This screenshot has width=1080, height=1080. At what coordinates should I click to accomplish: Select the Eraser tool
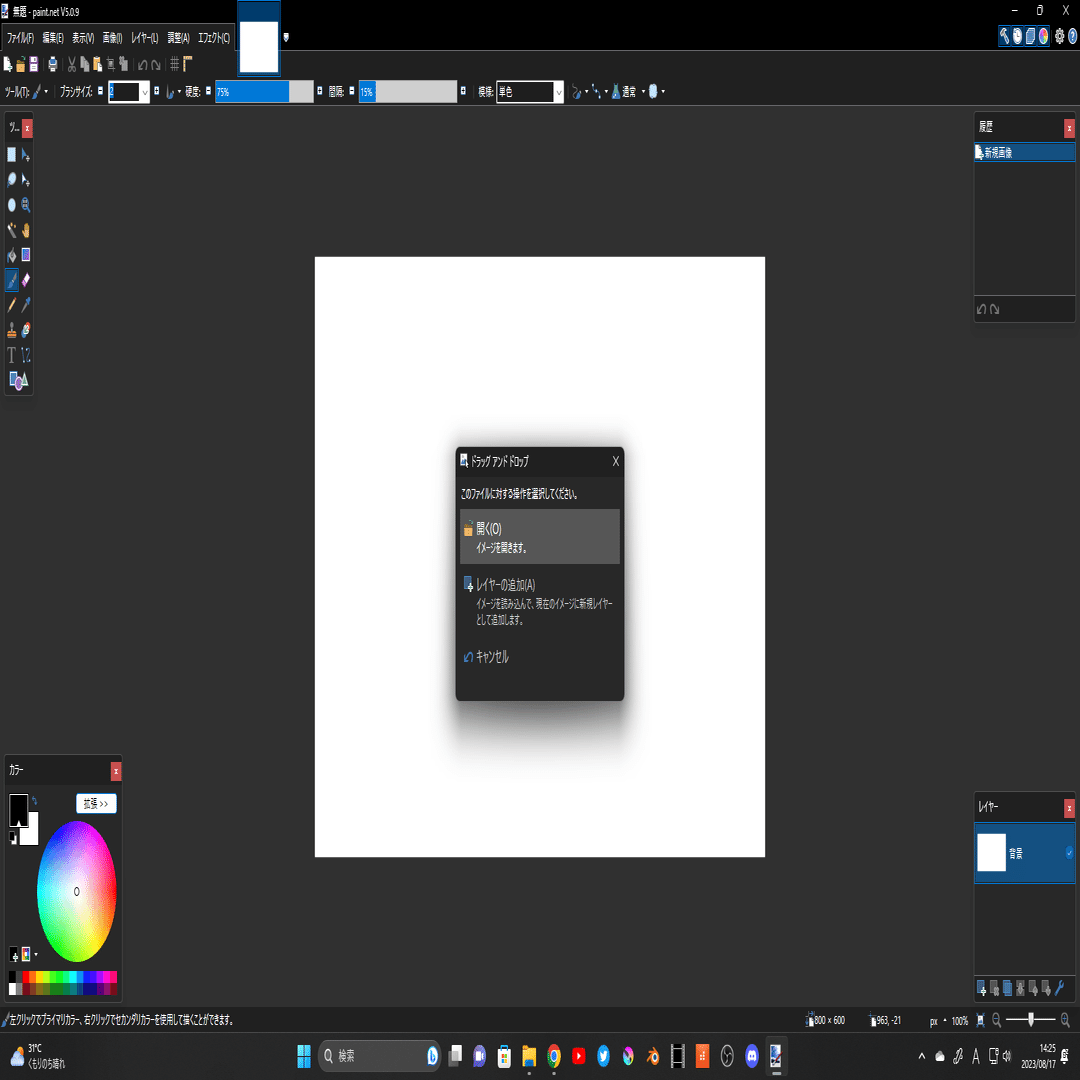pos(25,280)
